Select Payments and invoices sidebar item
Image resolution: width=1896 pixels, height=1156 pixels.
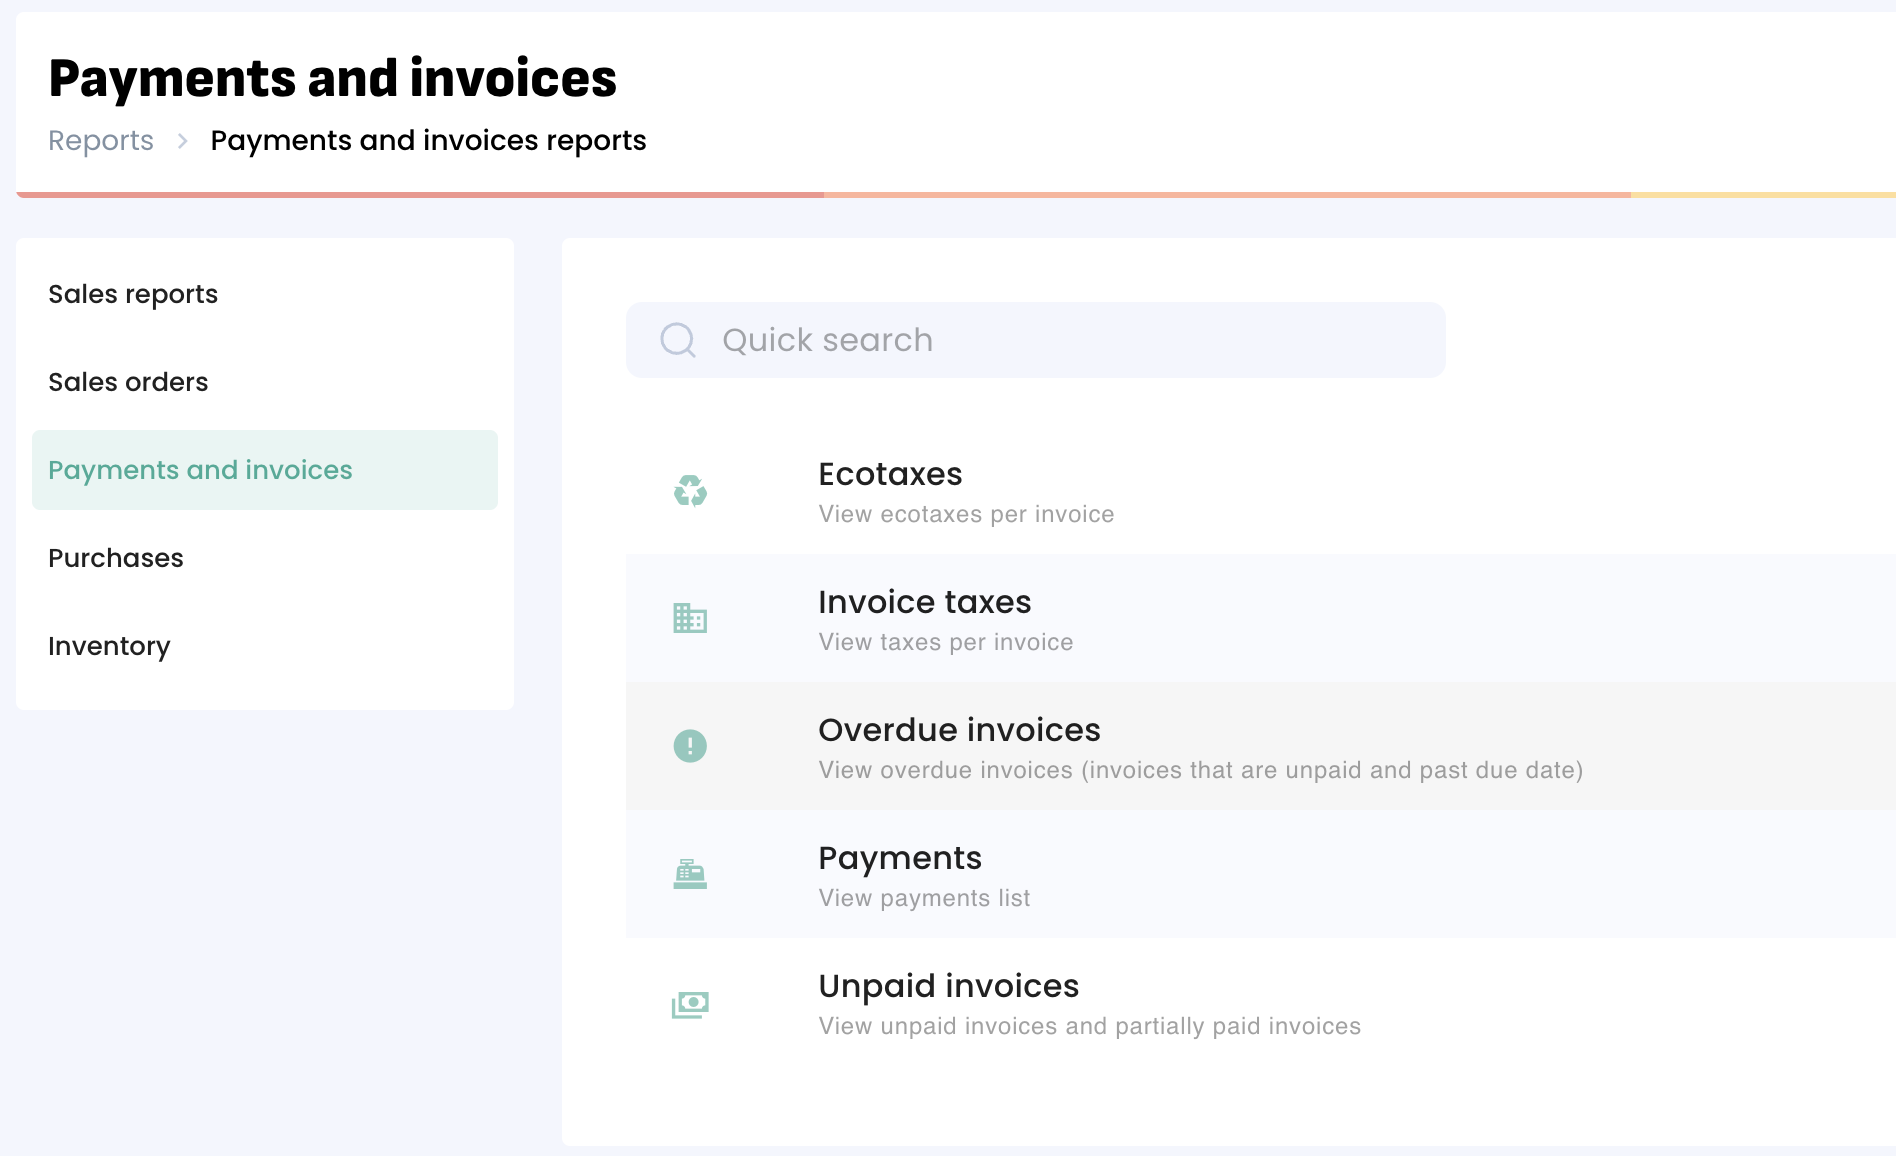200,470
